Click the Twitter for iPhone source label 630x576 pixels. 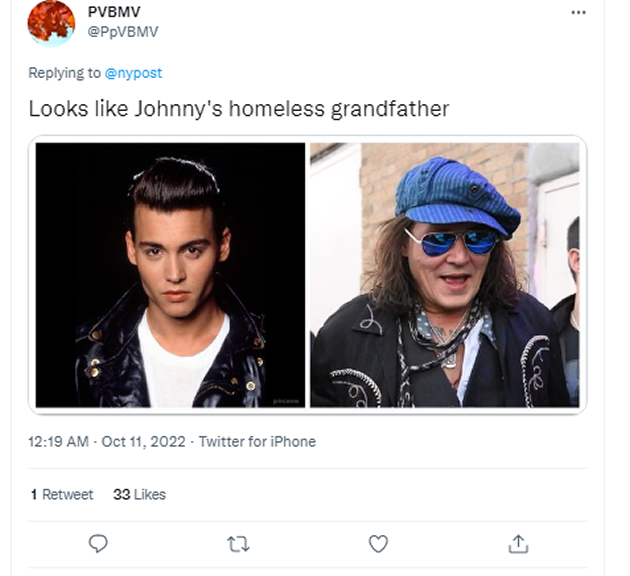coord(258,442)
